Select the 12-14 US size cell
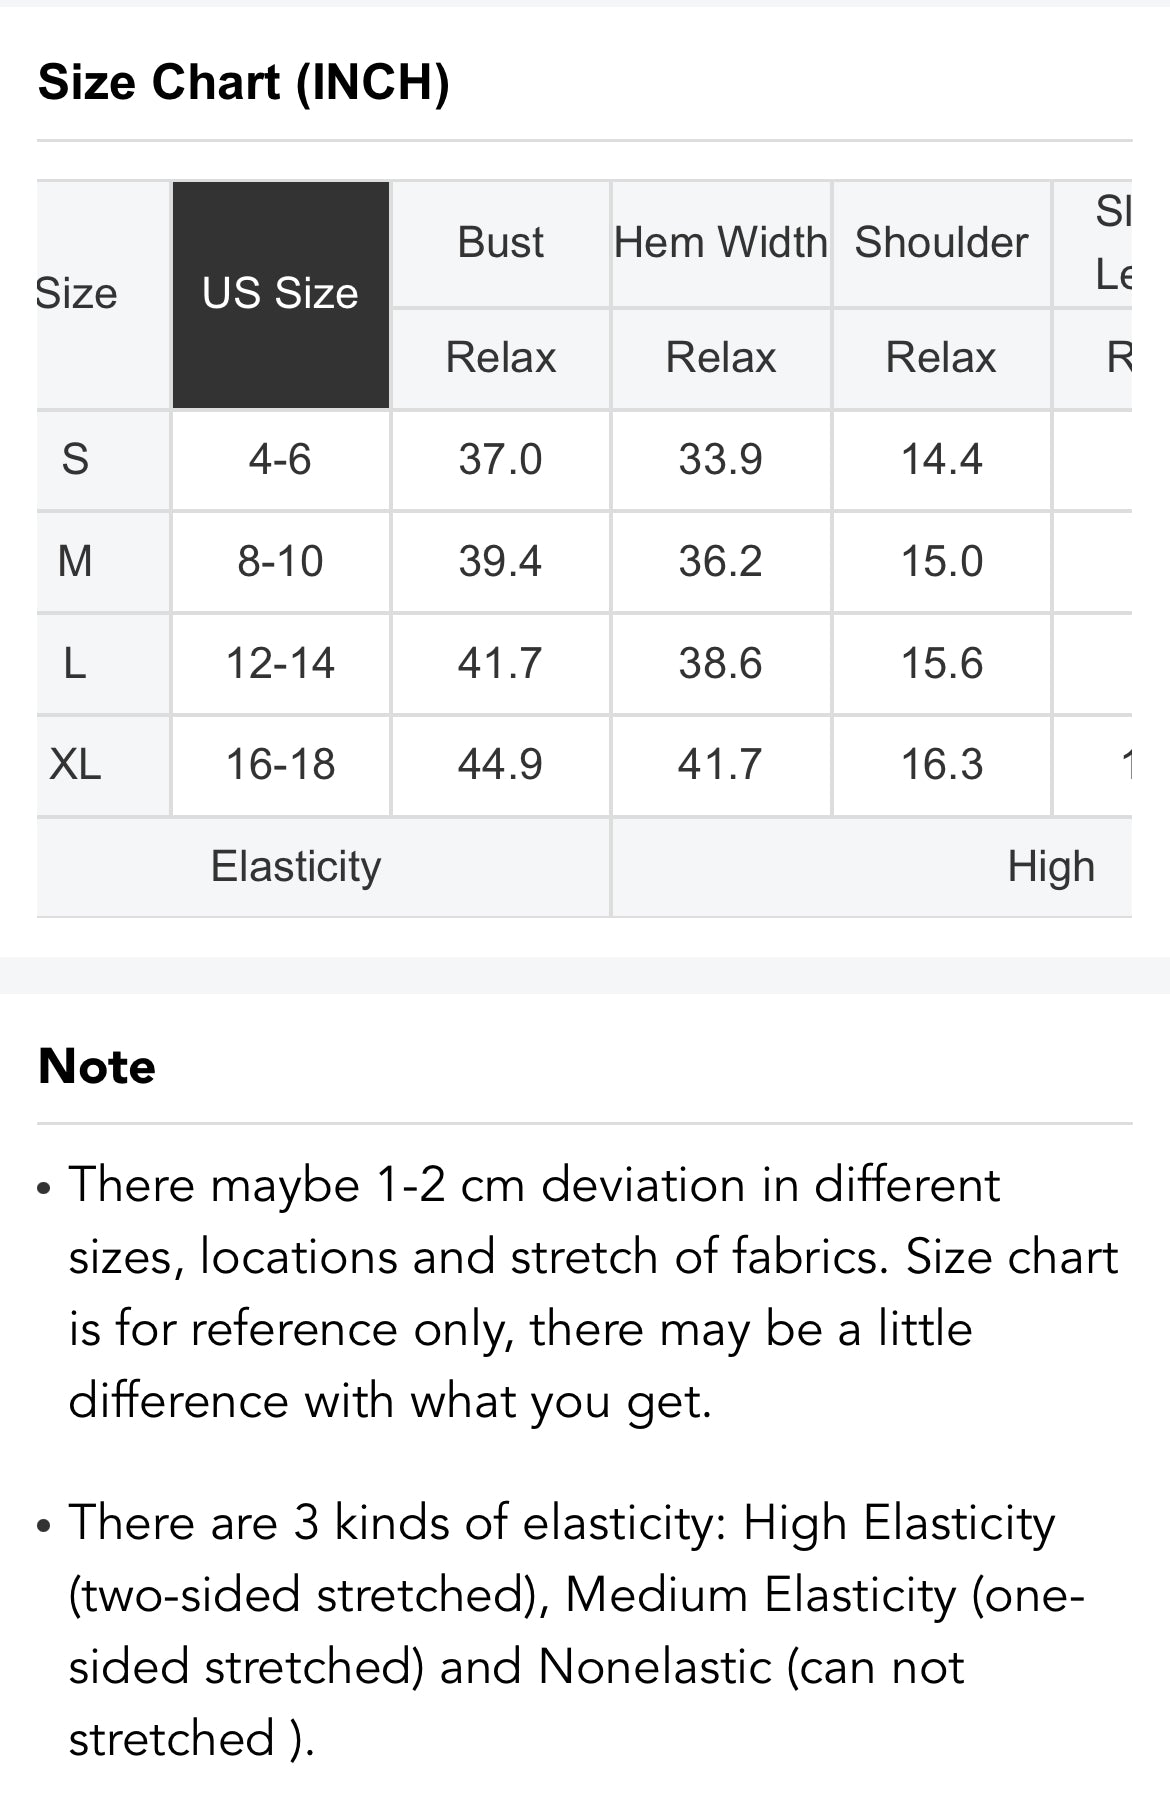The width and height of the screenshot is (1170, 1793). pos(280,664)
